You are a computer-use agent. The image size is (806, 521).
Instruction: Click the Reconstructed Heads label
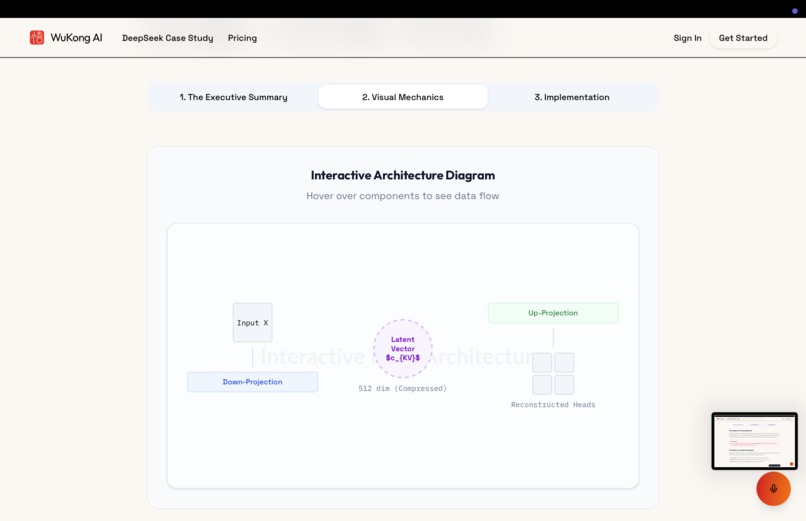pyautogui.click(x=553, y=405)
